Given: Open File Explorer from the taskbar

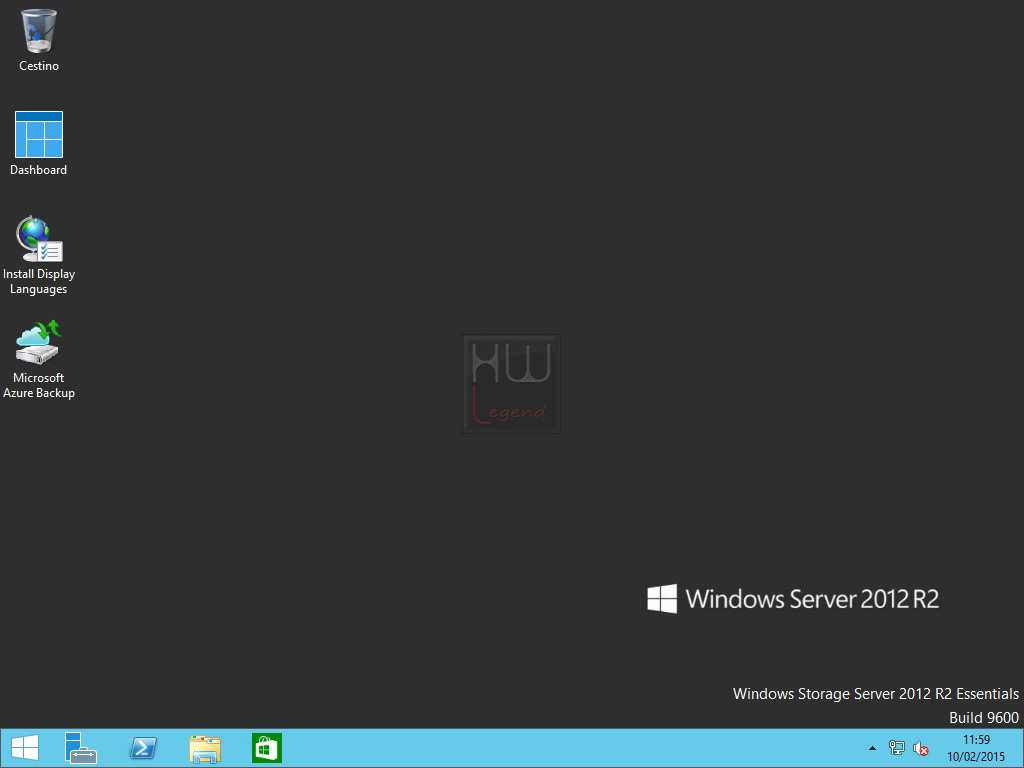Looking at the screenshot, I should [x=205, y=748].
